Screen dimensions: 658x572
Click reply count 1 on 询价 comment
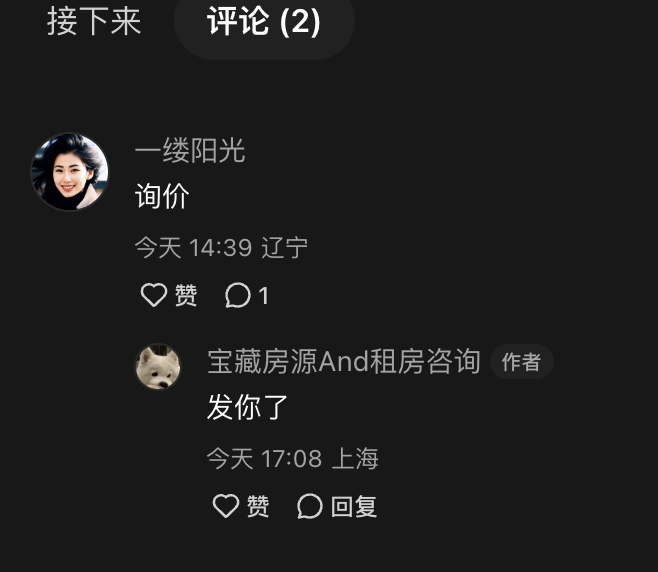[x=264, y=295]
